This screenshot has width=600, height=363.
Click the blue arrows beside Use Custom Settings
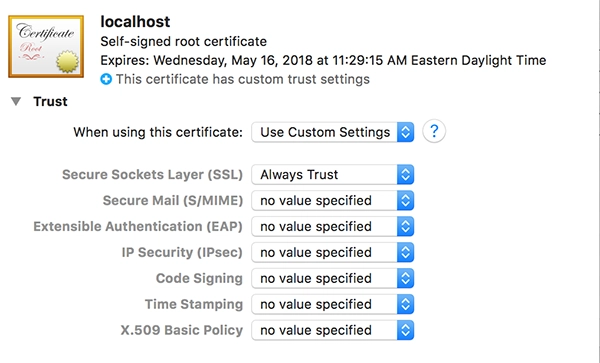(406, 132)
